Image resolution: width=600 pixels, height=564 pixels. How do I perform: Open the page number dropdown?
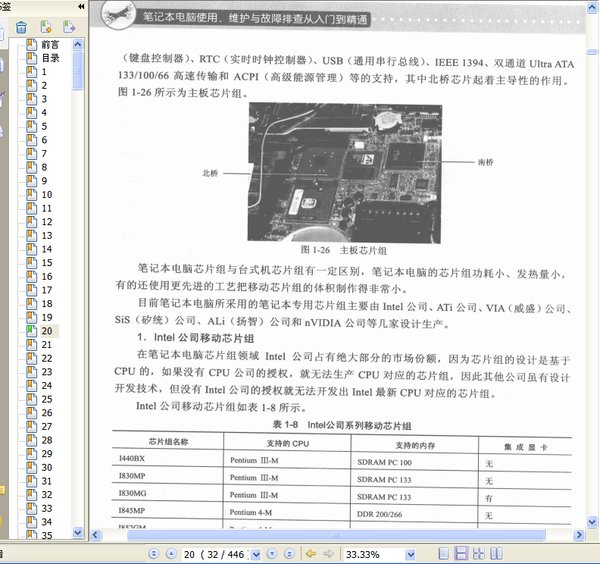pos(256,554)
